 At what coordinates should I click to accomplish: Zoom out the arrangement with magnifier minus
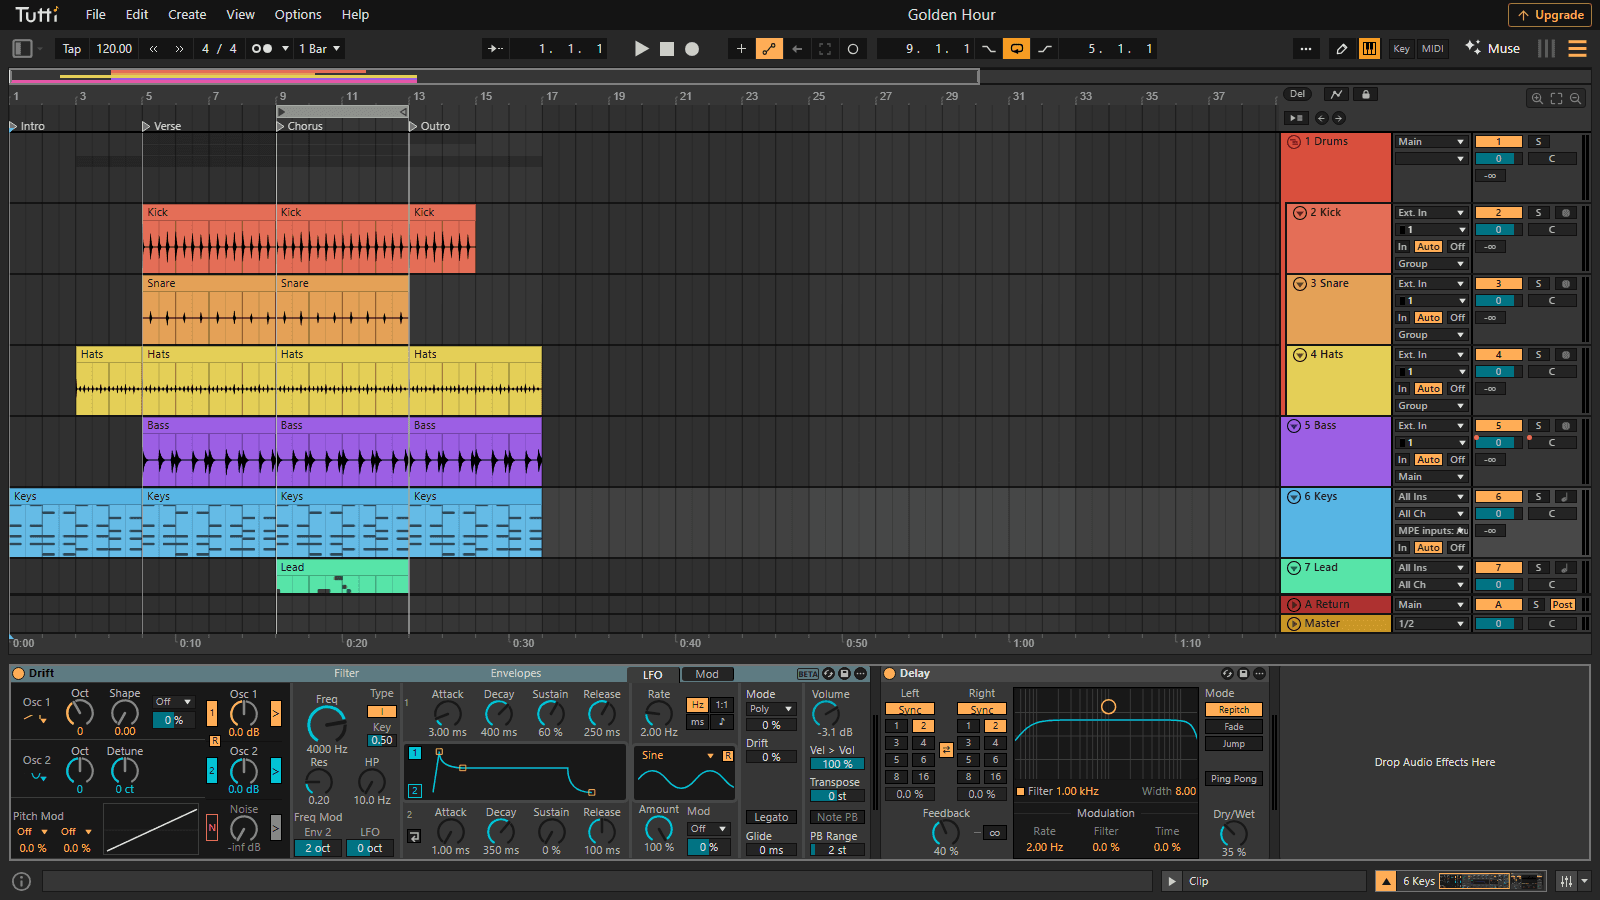(x=1575, y=98)
